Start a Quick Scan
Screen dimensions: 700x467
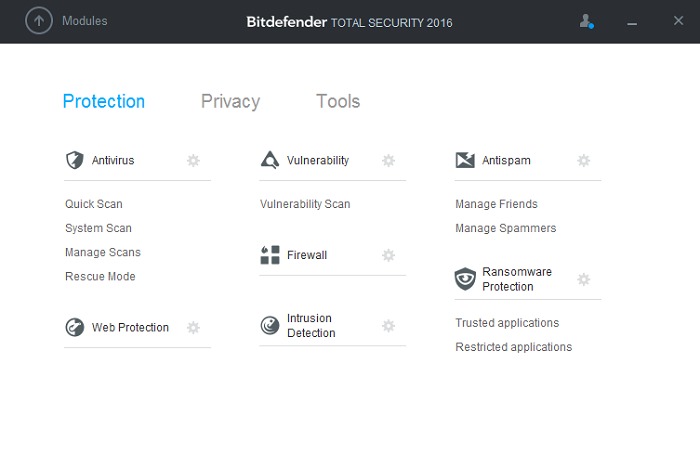tap(94, 204)
